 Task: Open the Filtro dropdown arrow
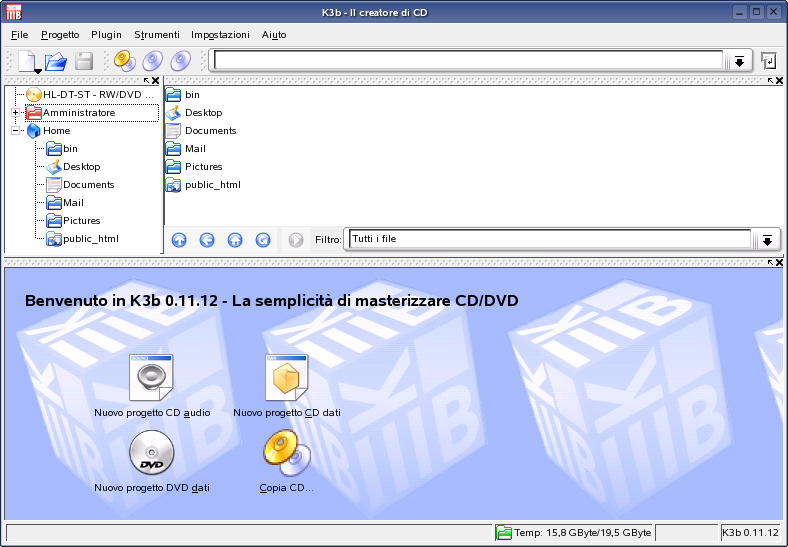(767, 240)
